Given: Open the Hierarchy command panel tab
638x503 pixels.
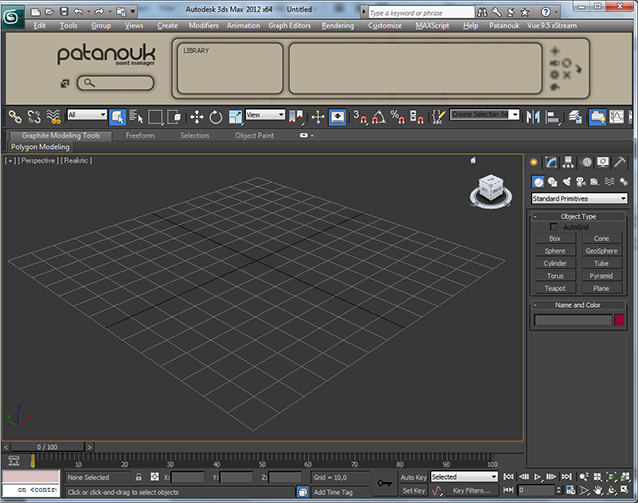Looking at the screenshot, I should (568, 162).
